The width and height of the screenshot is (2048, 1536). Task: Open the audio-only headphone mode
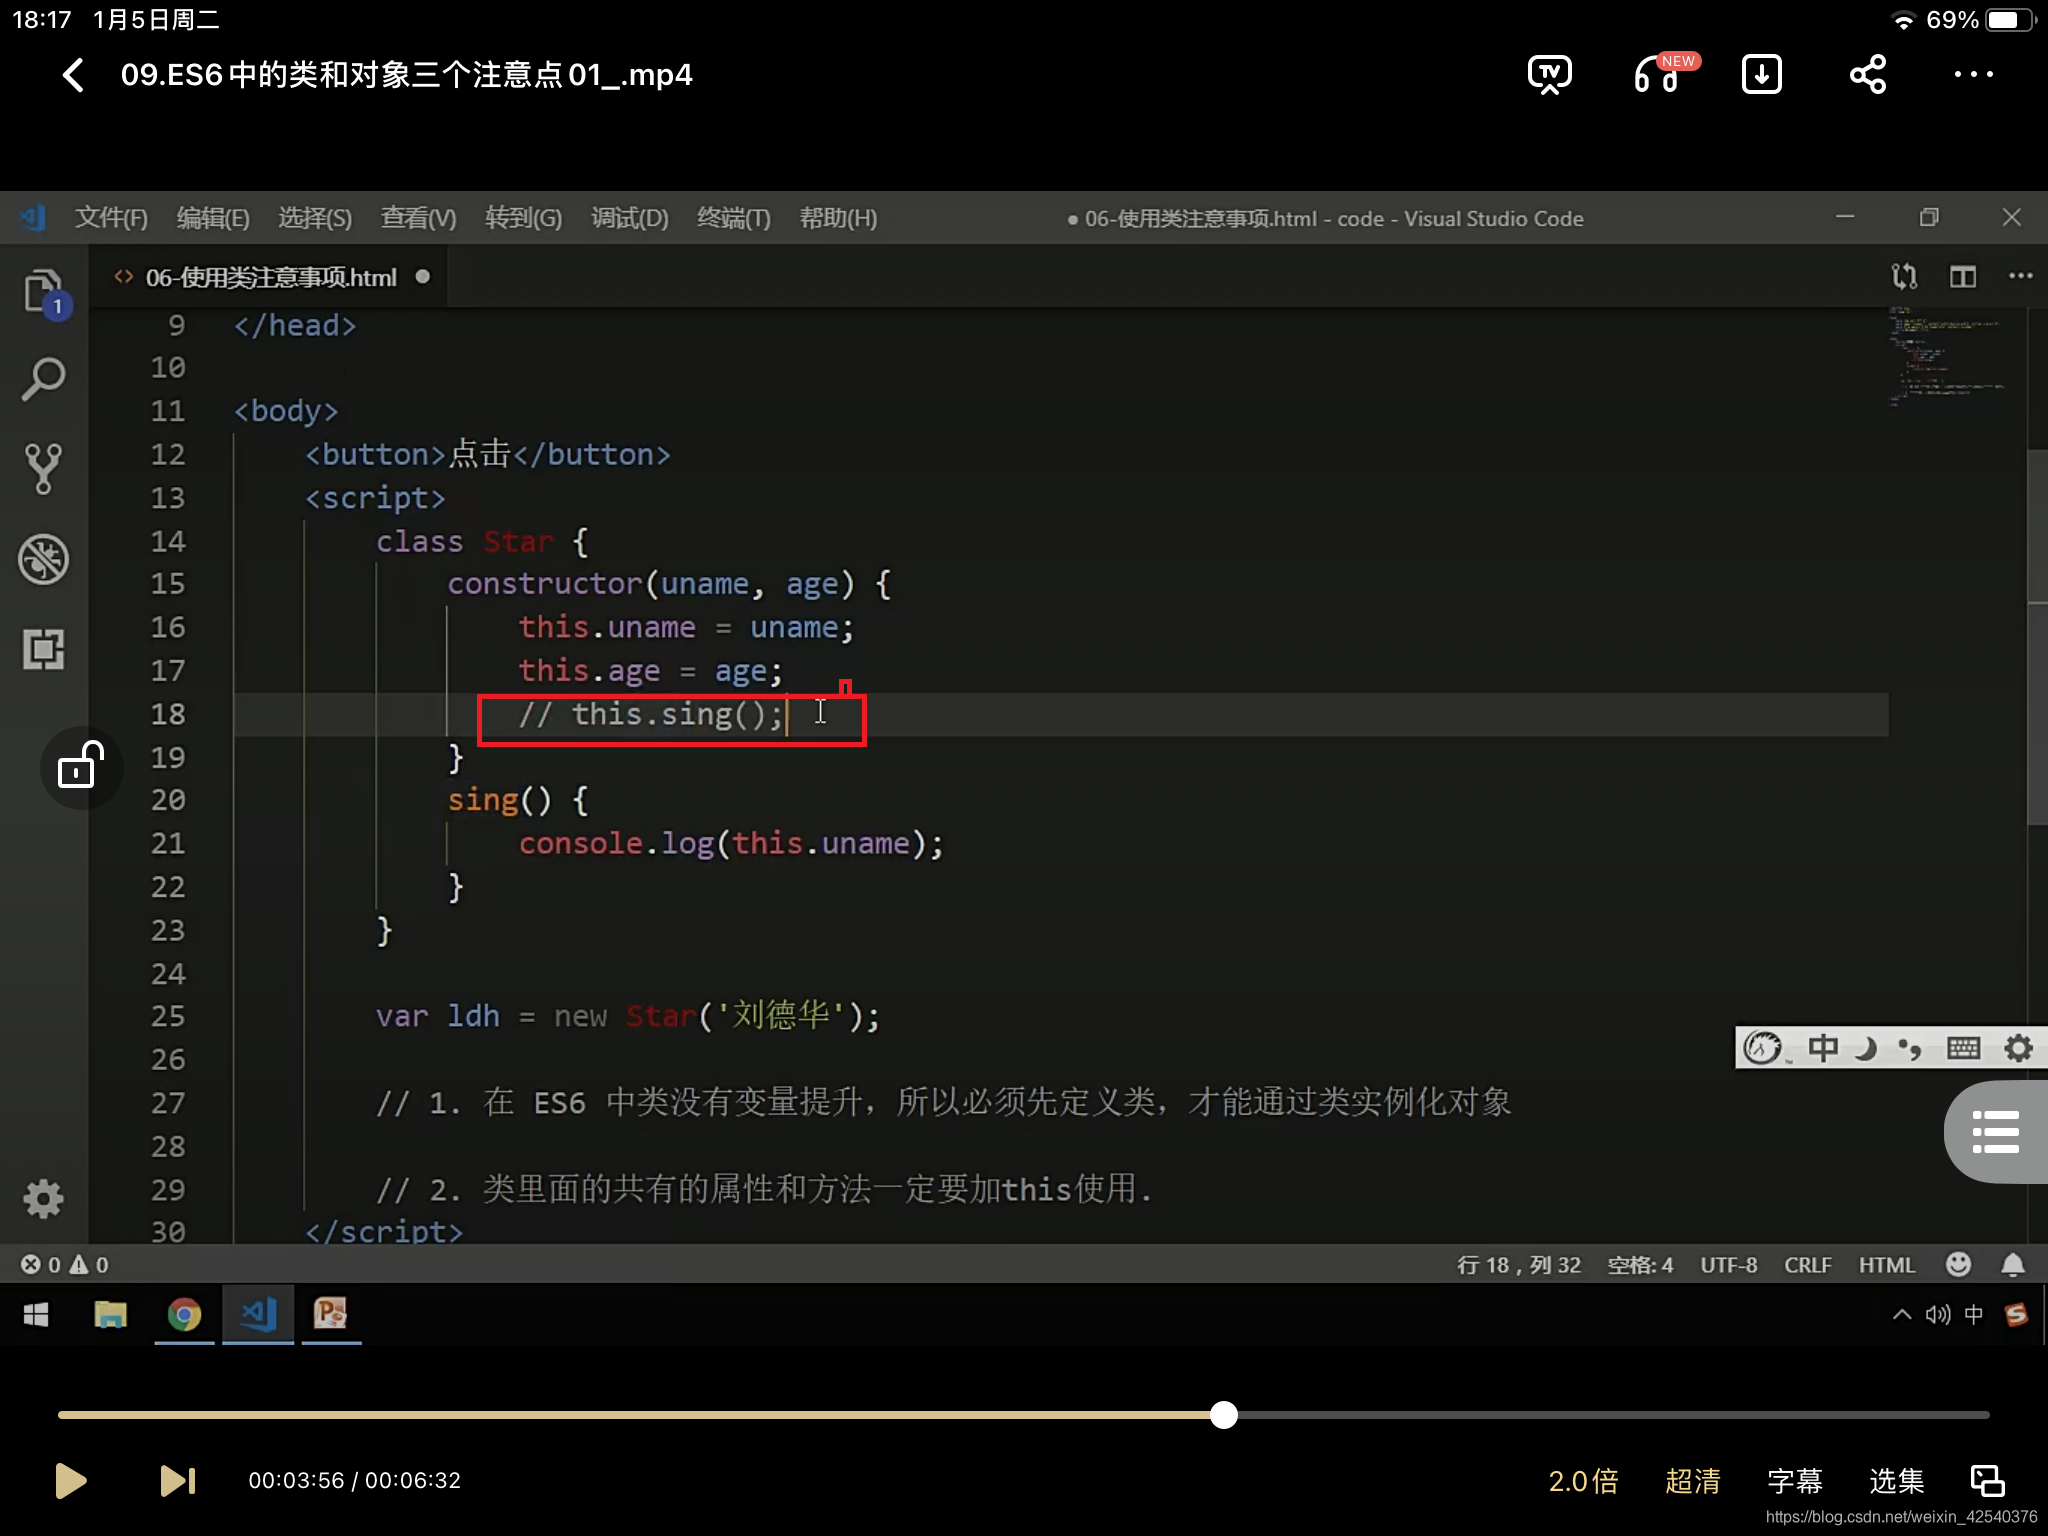(x=1658, y=75)
